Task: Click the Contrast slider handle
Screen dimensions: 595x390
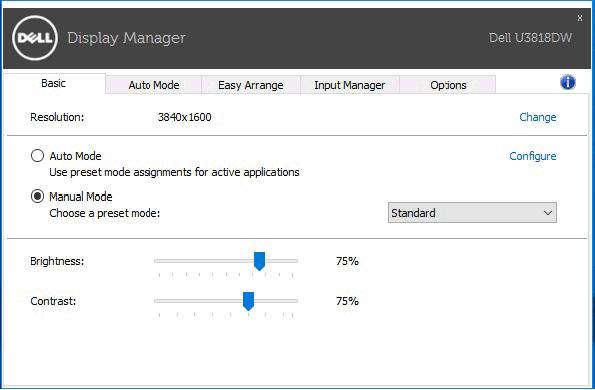Action: pyautogui.click(x=248, y=301)
